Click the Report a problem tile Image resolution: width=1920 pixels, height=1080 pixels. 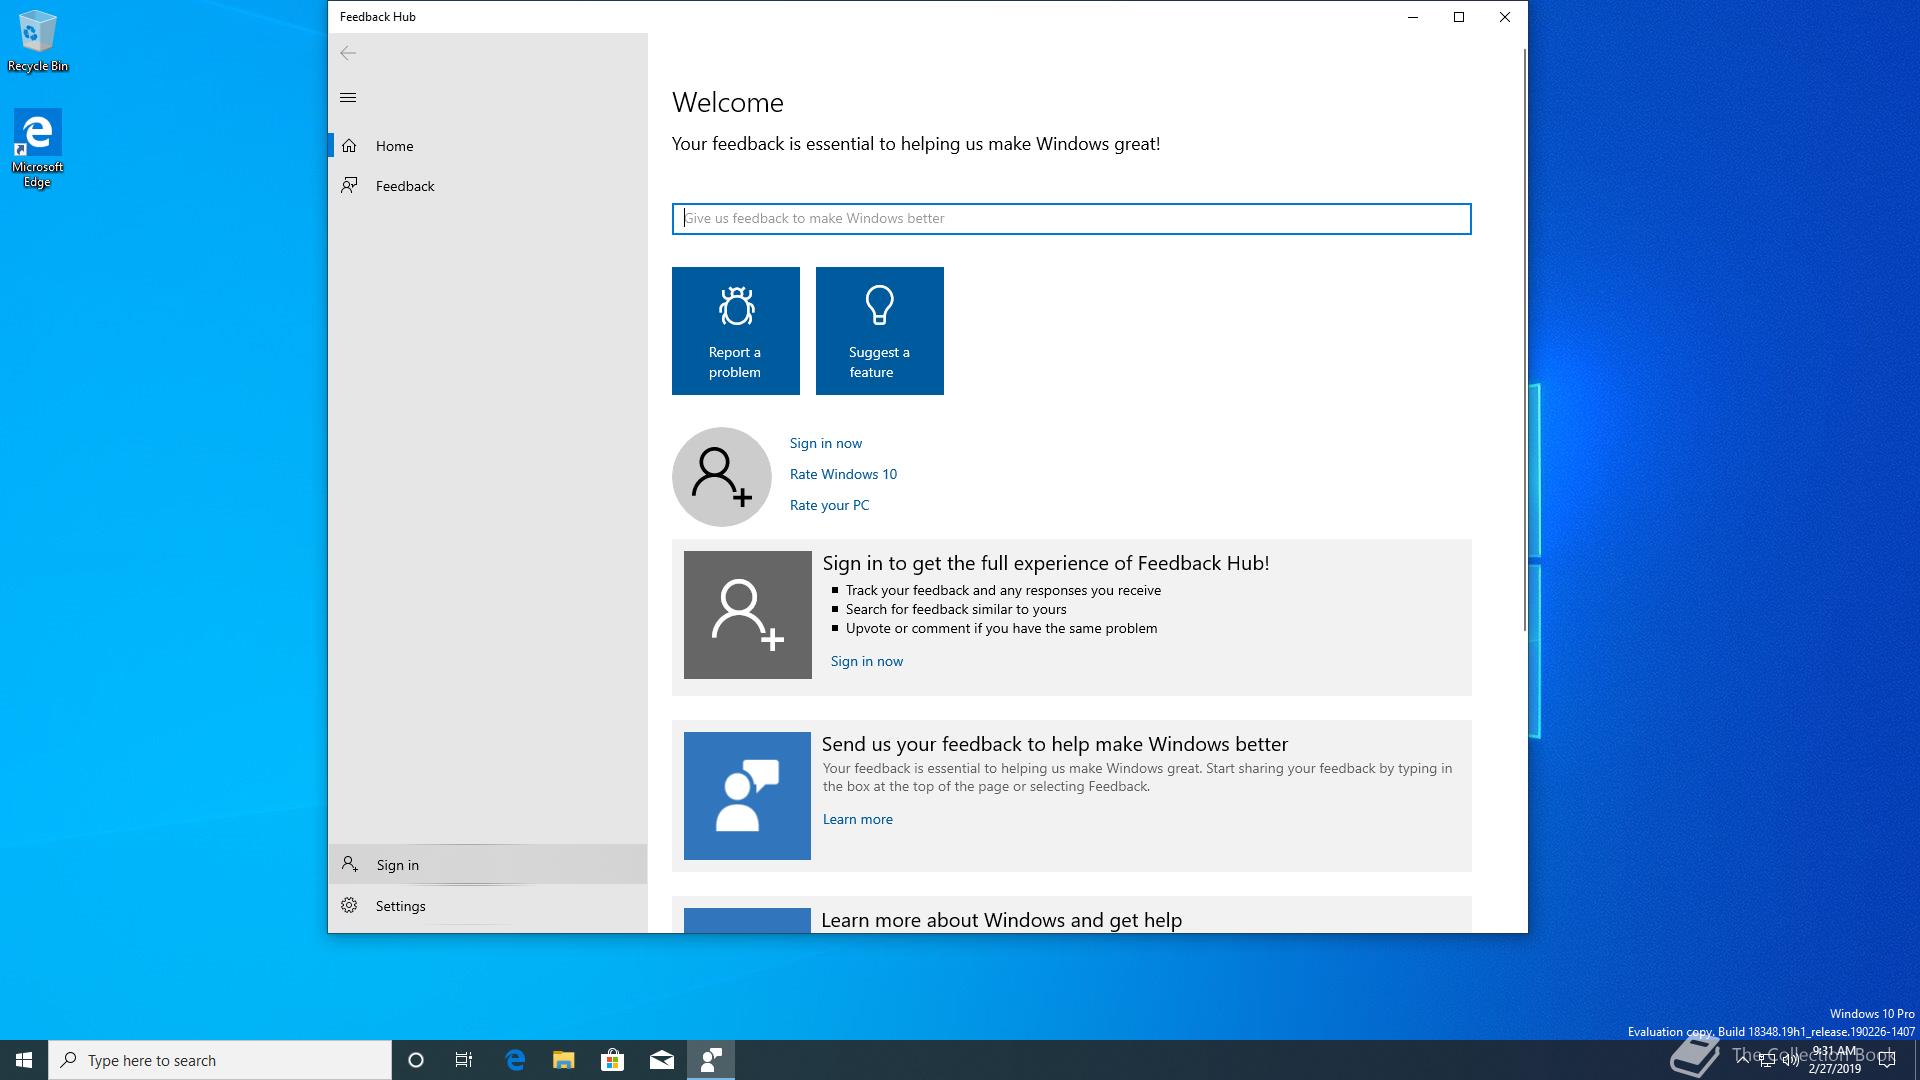736,331
